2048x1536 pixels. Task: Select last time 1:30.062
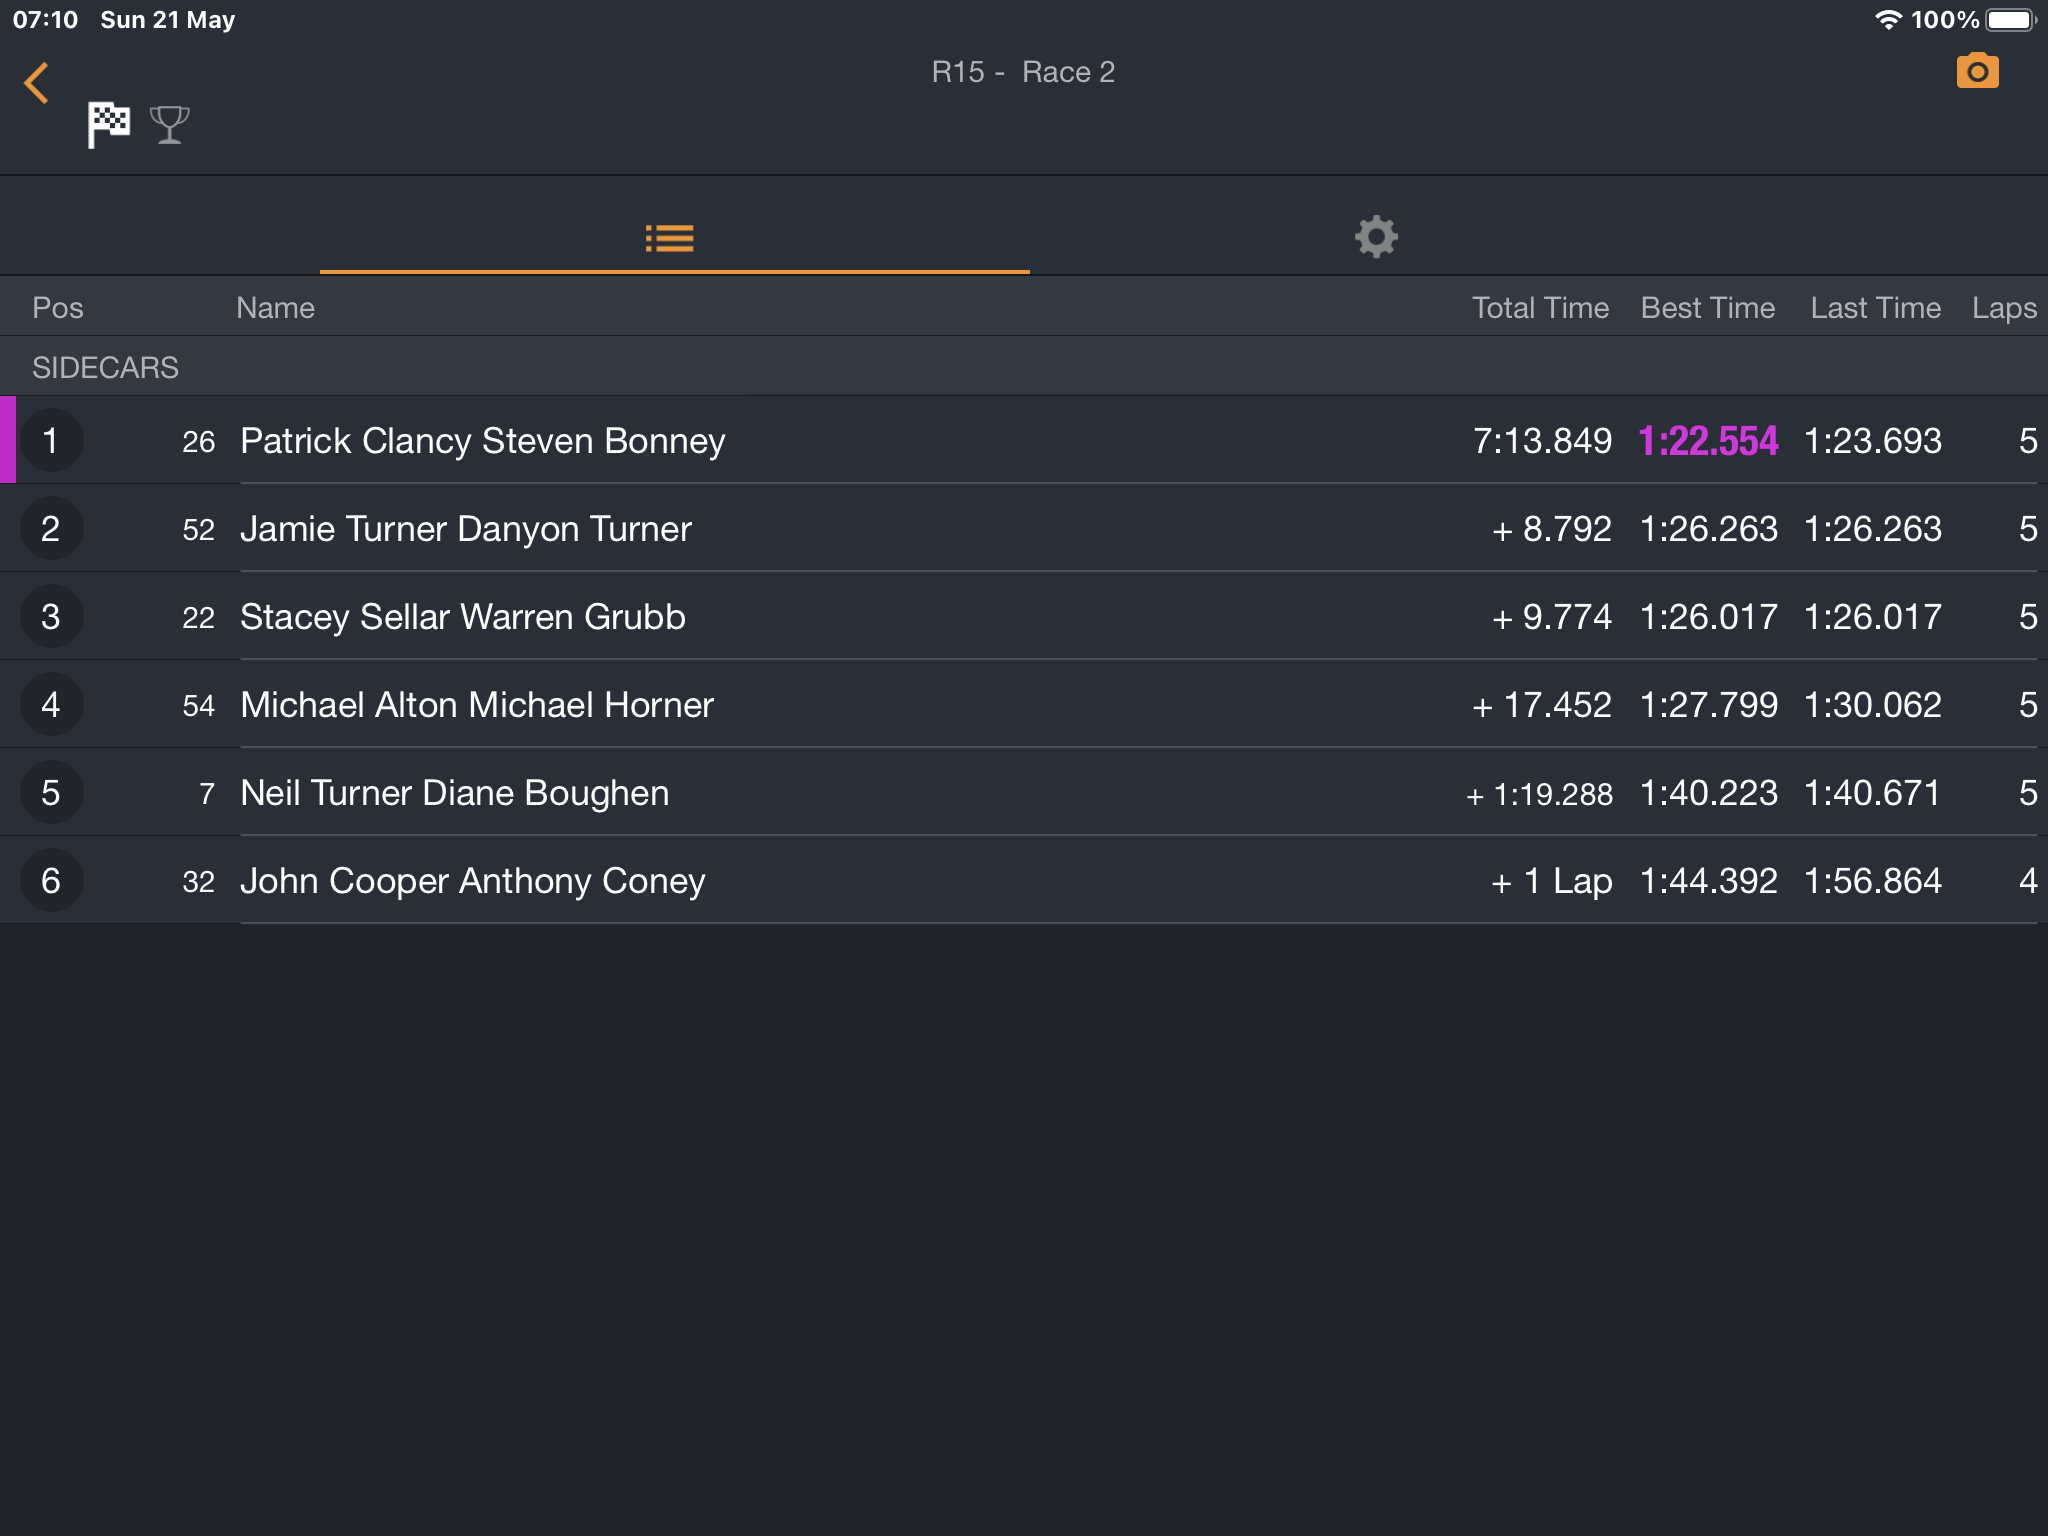(x=1873, y=705)
